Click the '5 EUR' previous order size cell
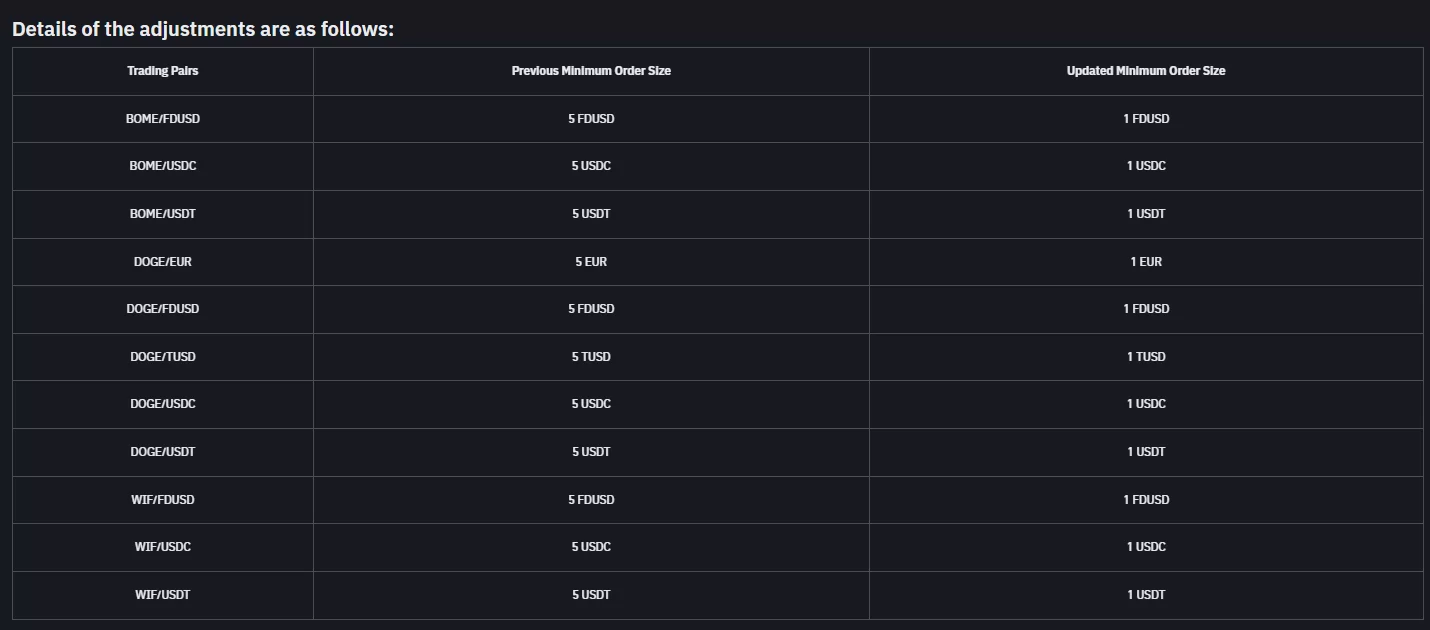This screenshot has width=1430, height=630. coord(591,262)
